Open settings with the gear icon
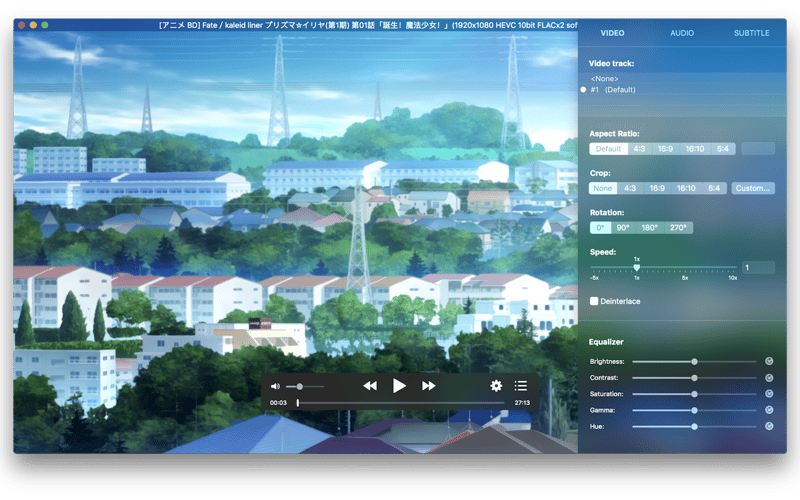The image size is (800, 500). tap(496, 386)
